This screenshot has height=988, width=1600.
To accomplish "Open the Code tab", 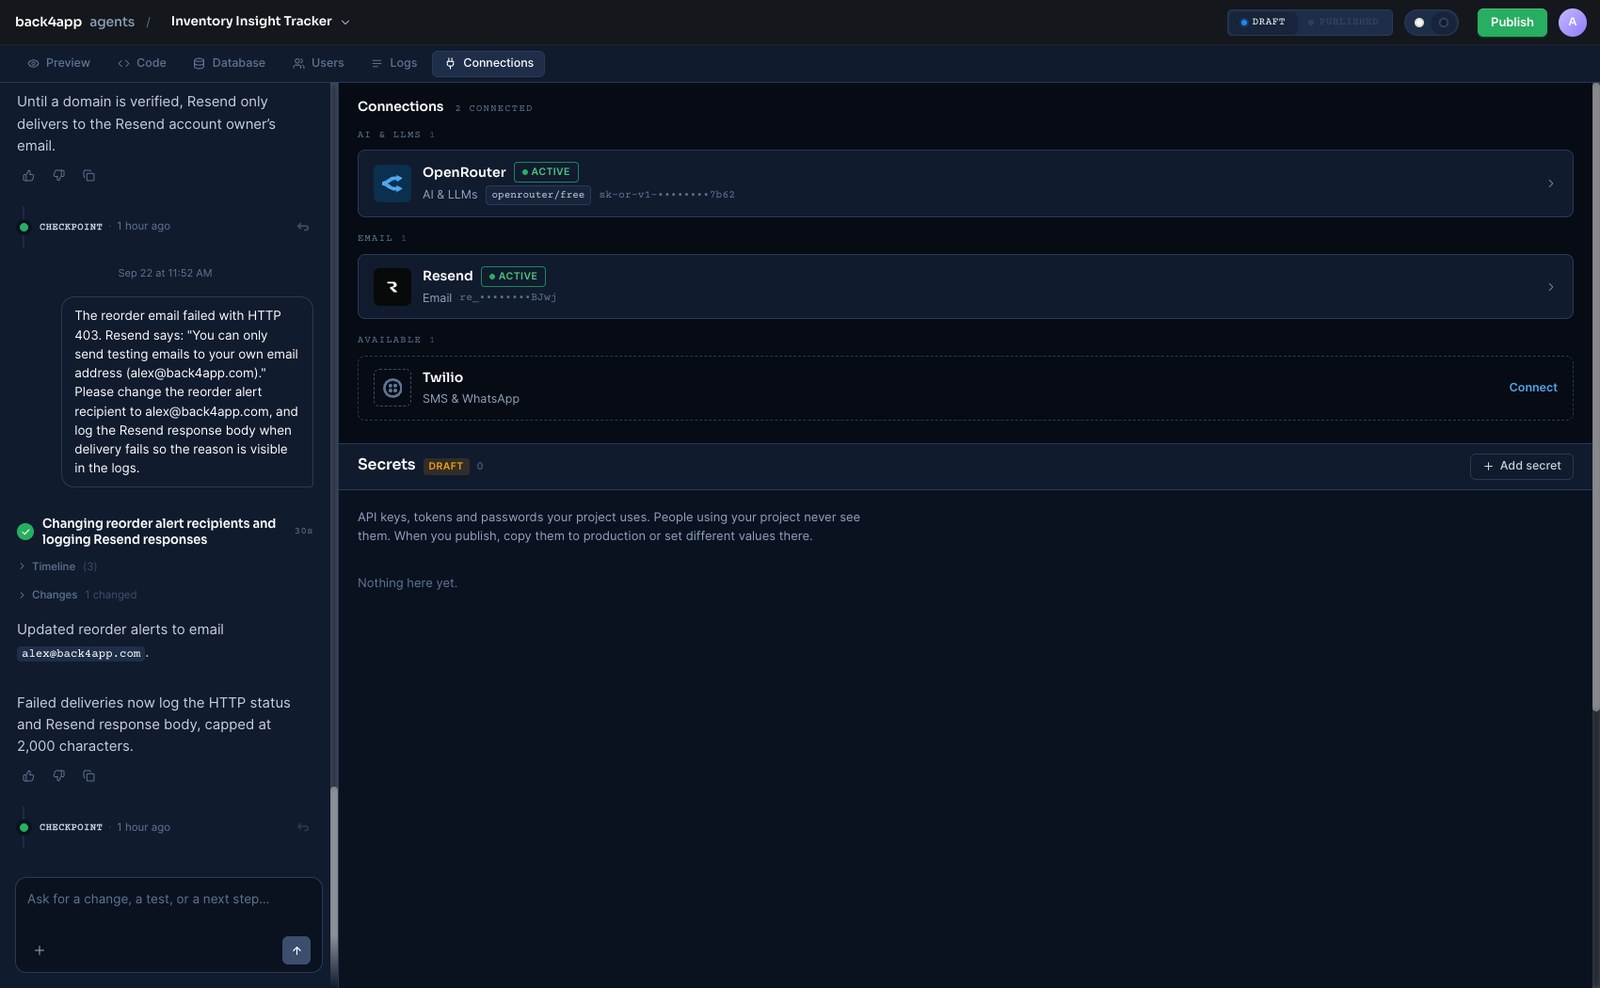I will 142,63.
